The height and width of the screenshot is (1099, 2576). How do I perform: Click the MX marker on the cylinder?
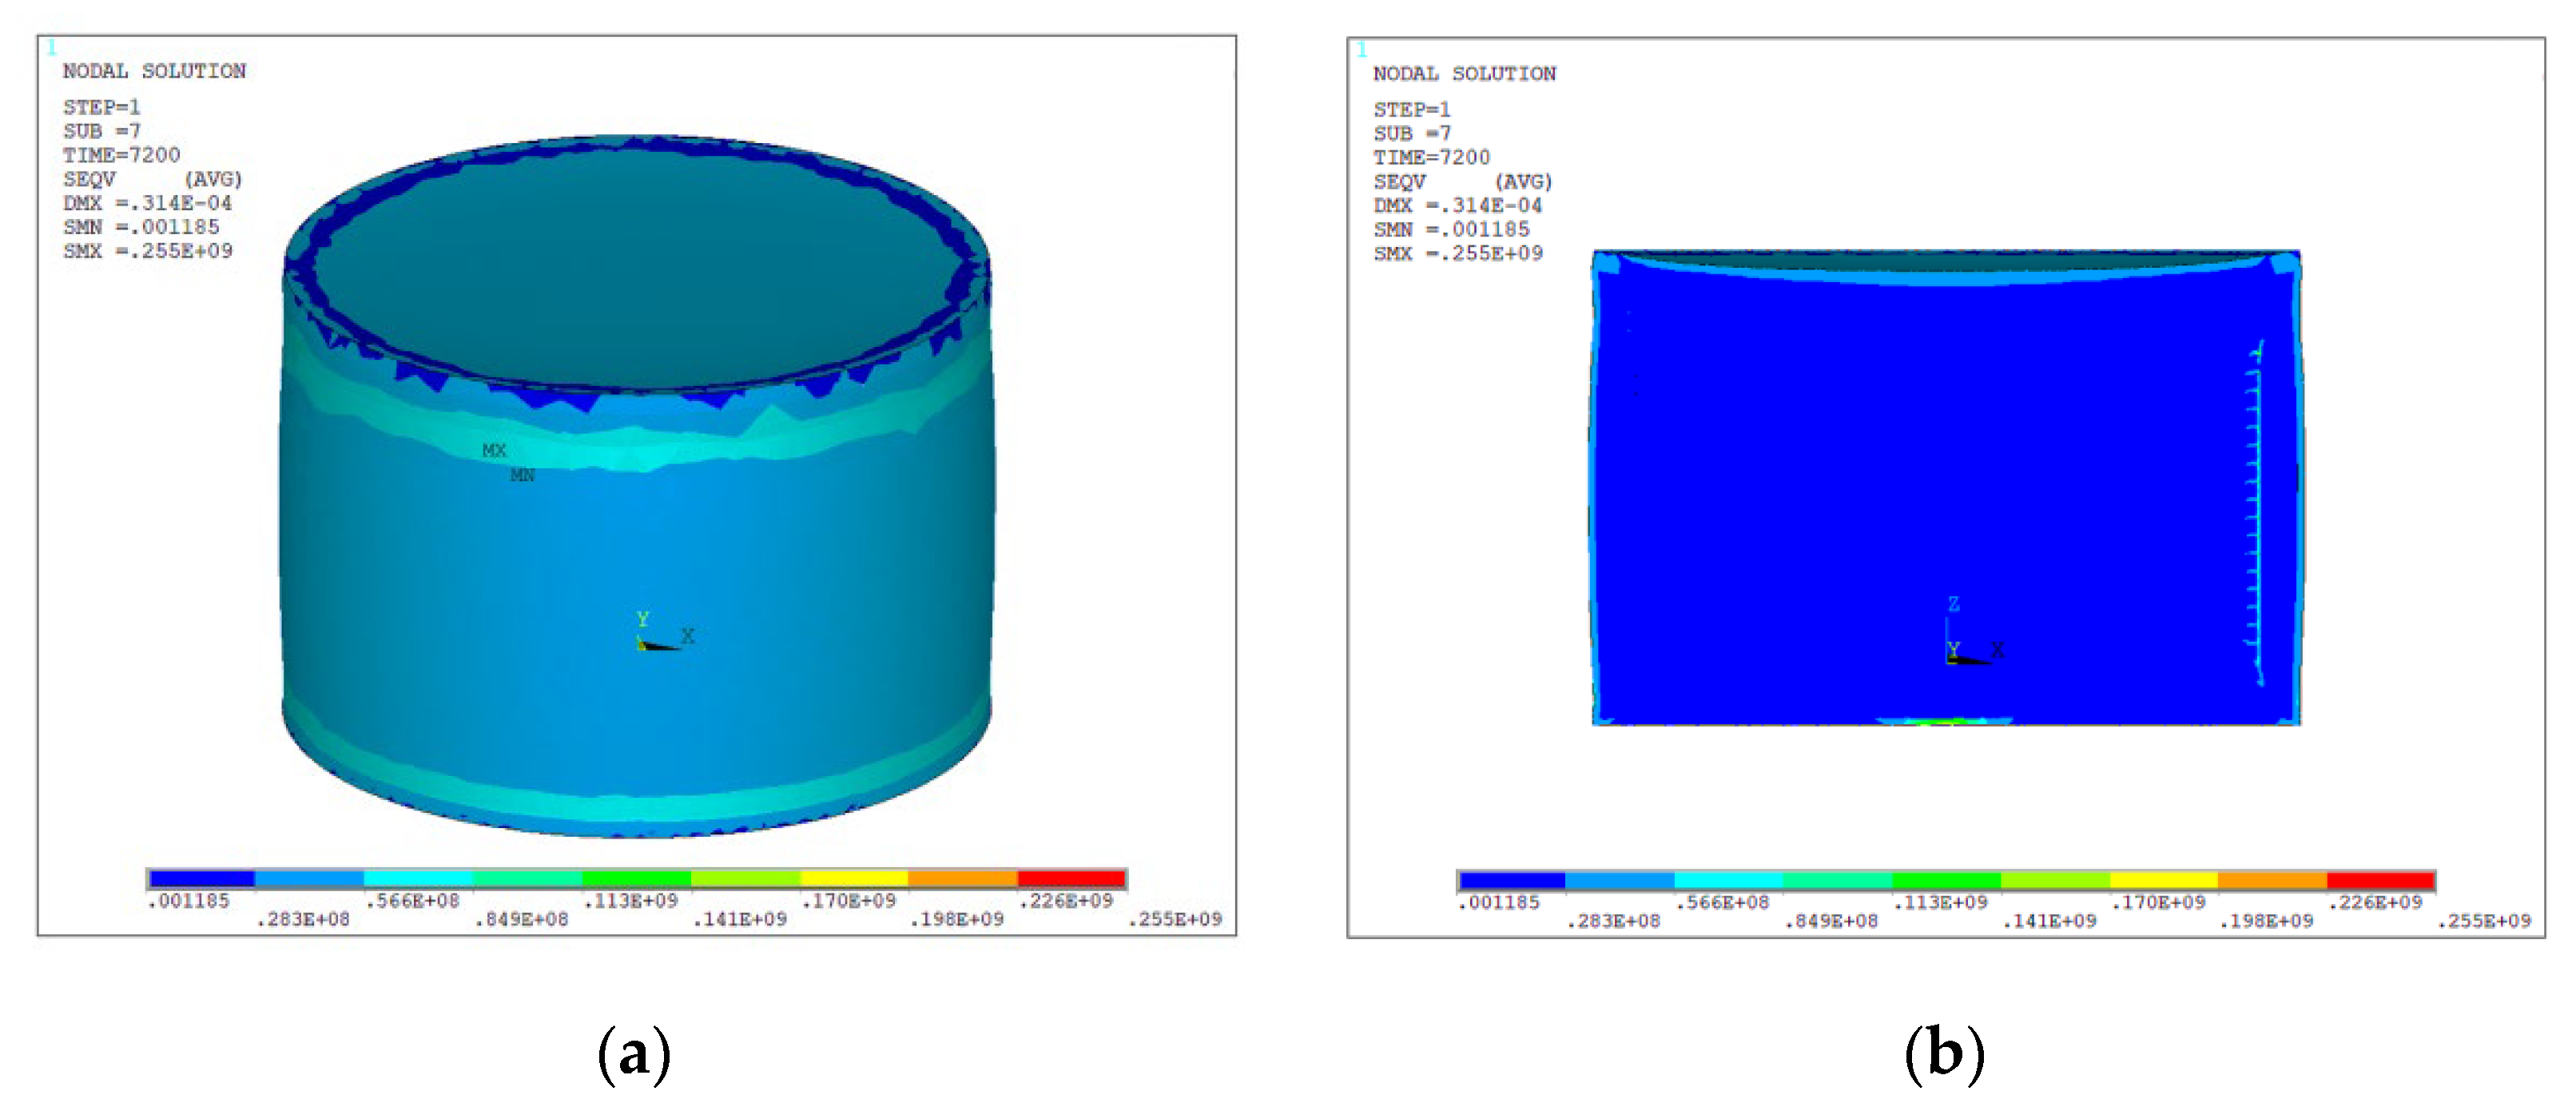(x=494, y=450)
